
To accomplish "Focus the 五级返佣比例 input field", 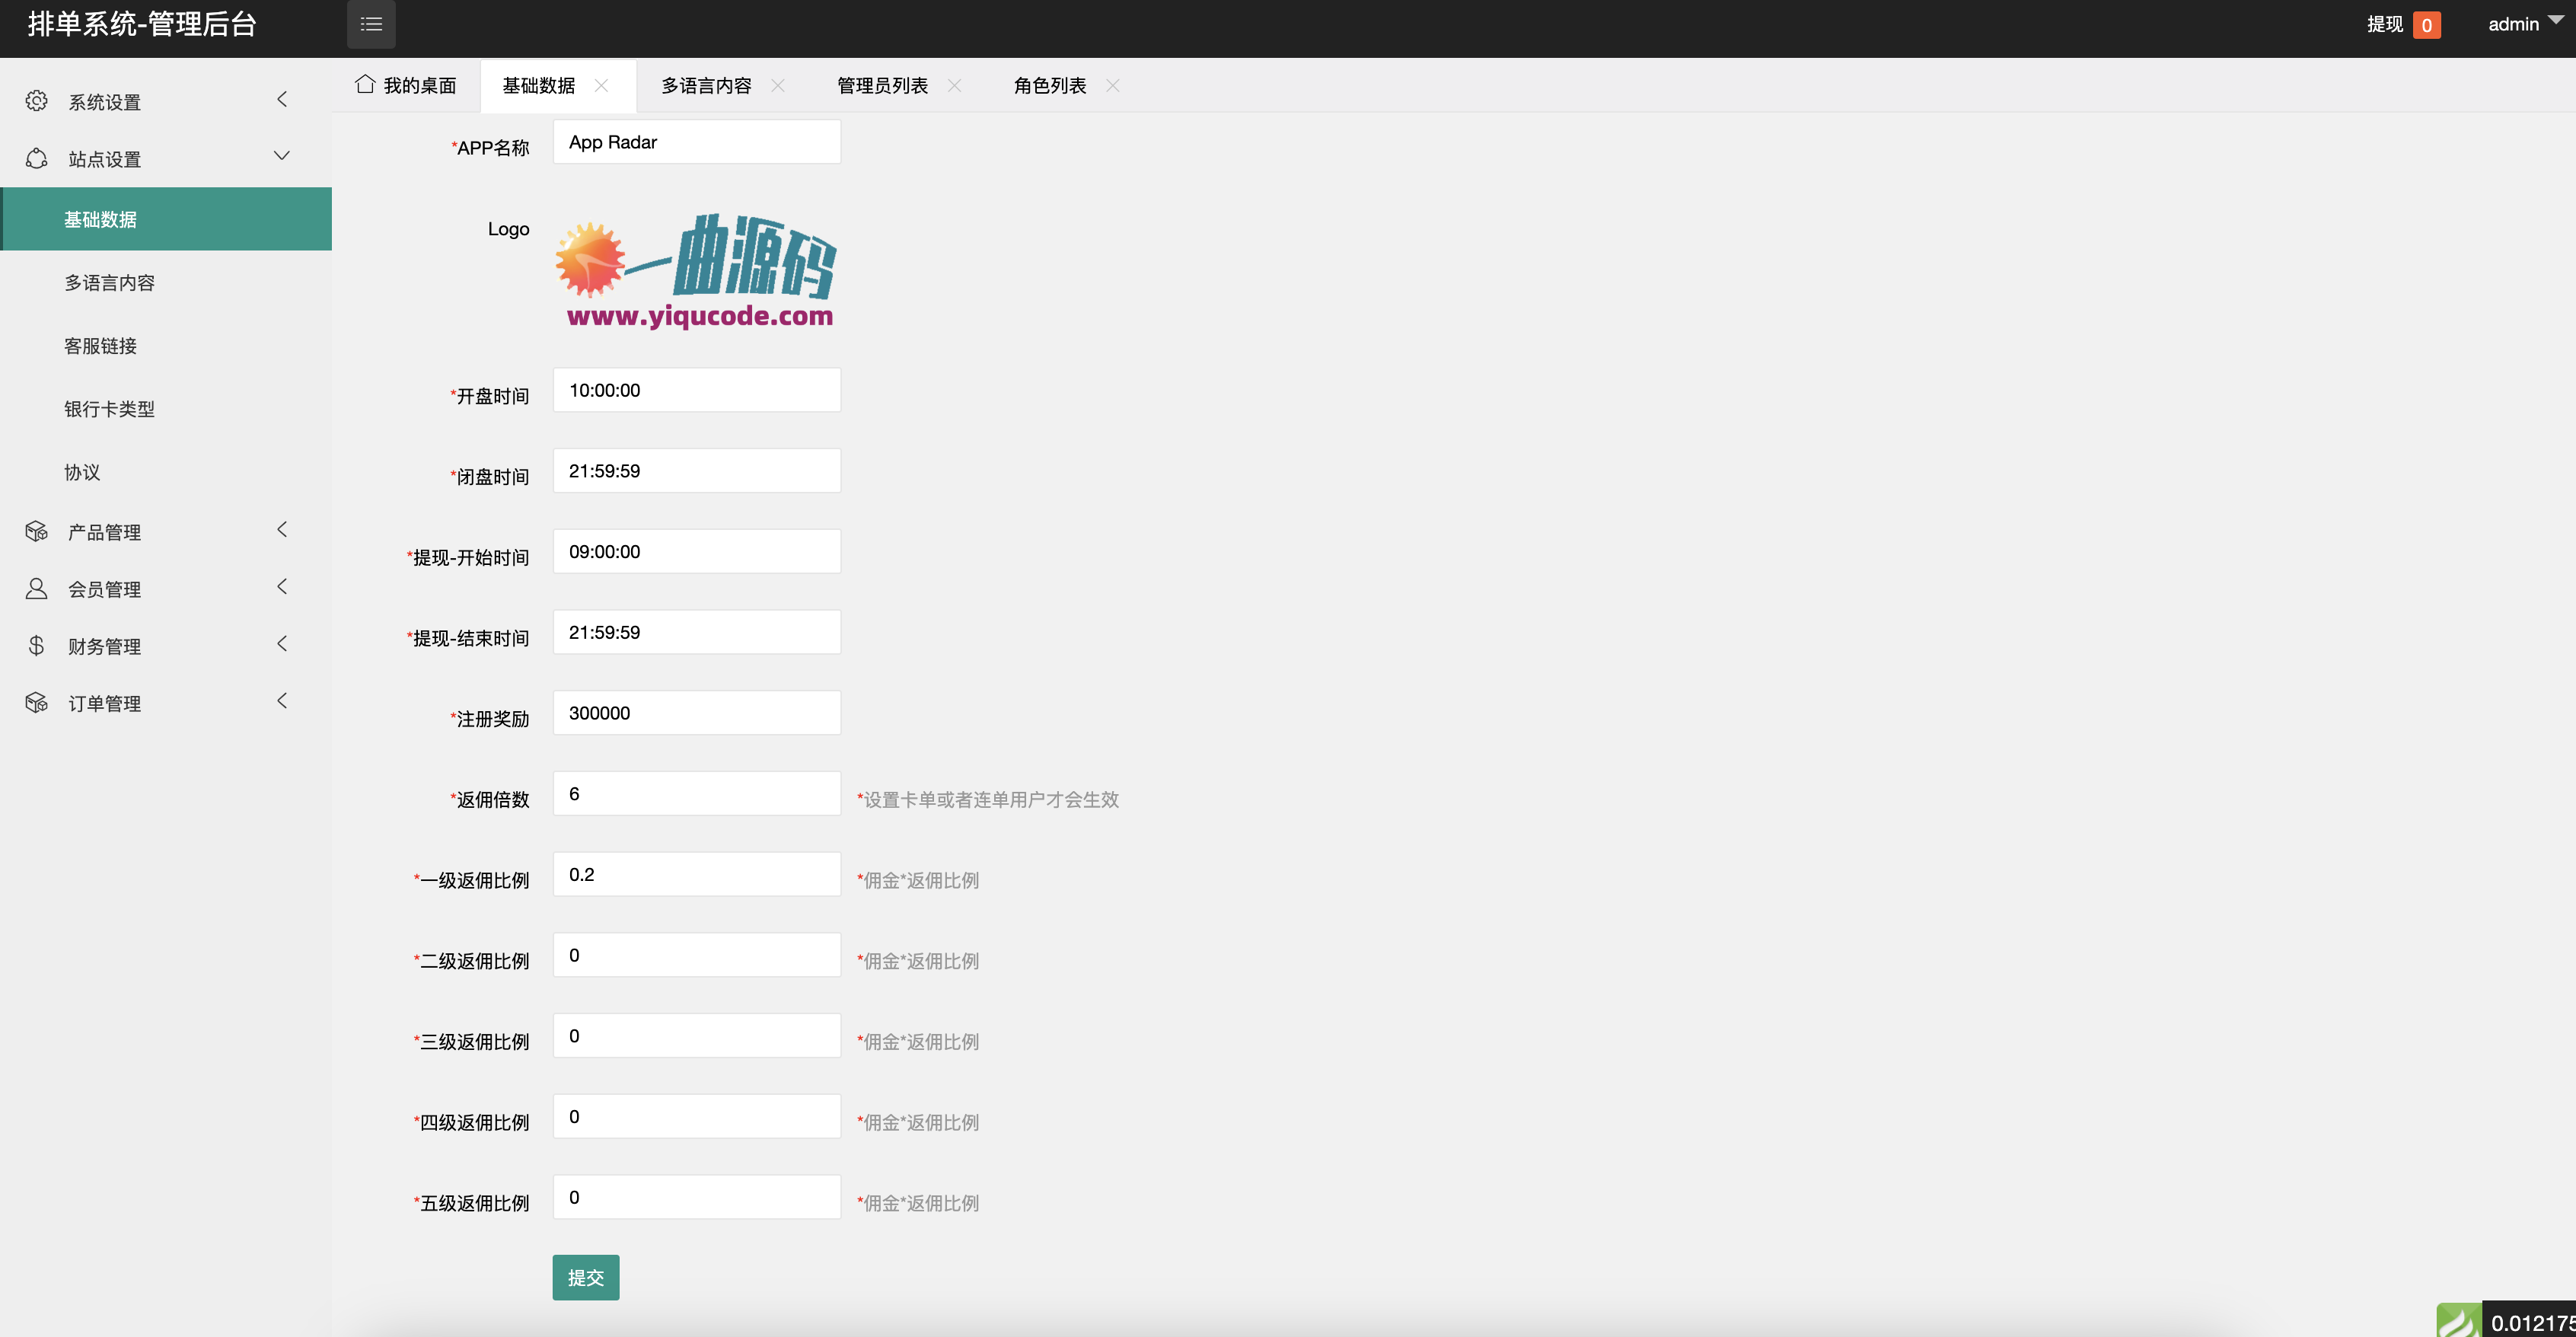I will pos(697,1197).
